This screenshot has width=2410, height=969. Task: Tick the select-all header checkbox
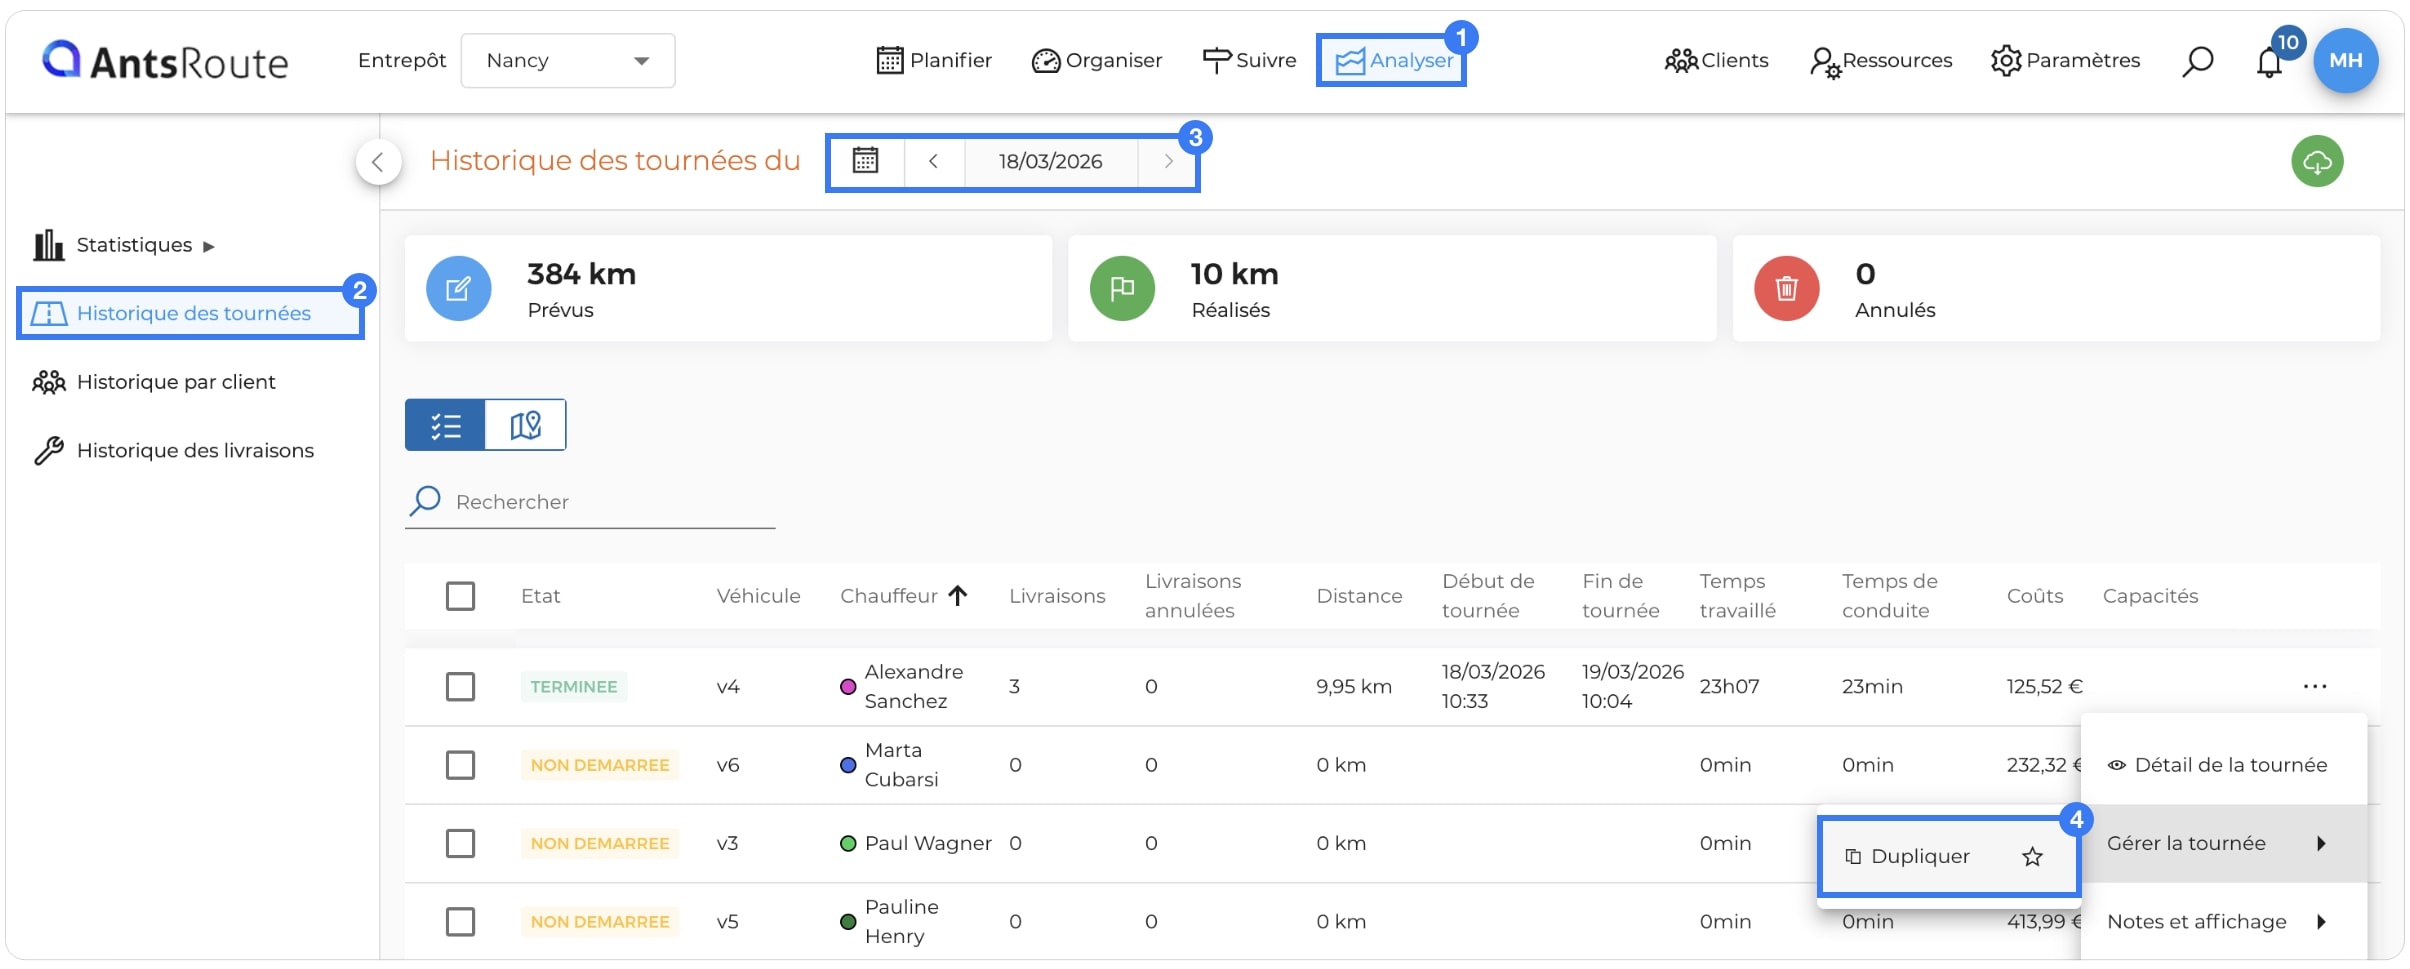460,596
